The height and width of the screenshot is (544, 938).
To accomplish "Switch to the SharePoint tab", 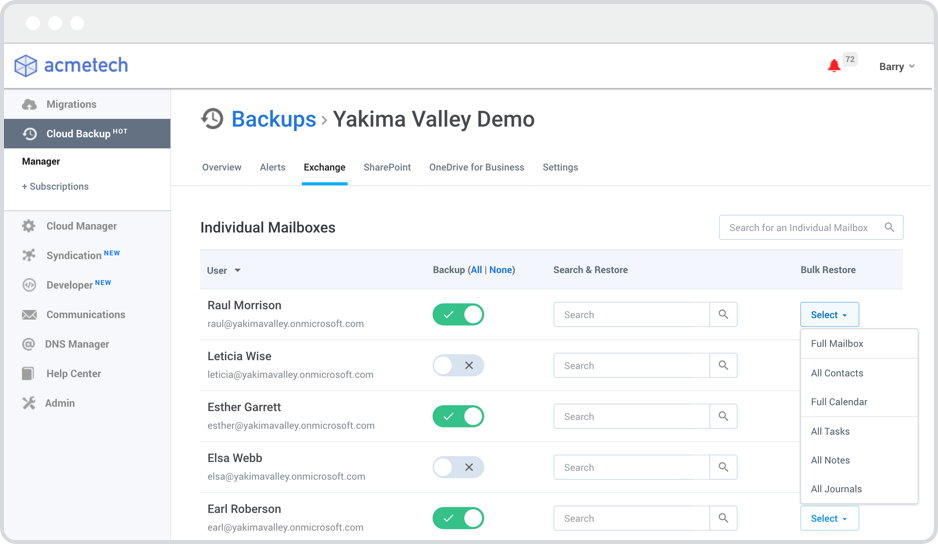I will pos(387,167).
